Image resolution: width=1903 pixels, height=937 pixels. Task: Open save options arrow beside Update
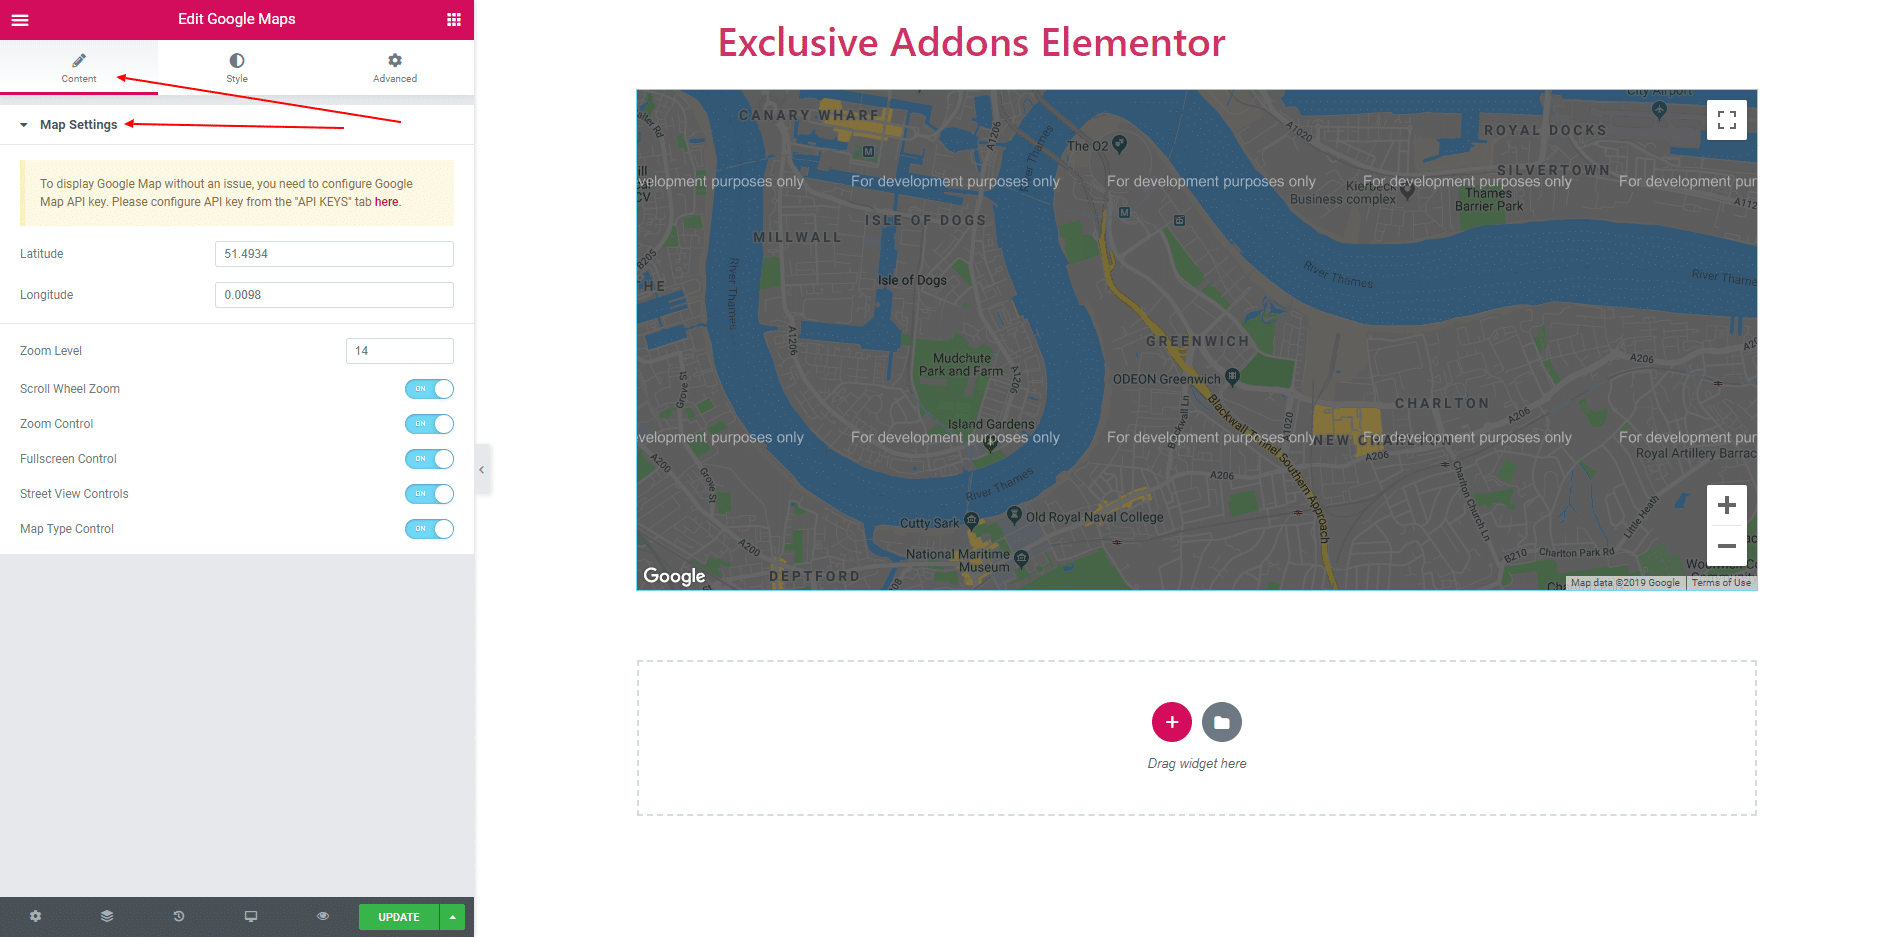click(453, 917)
